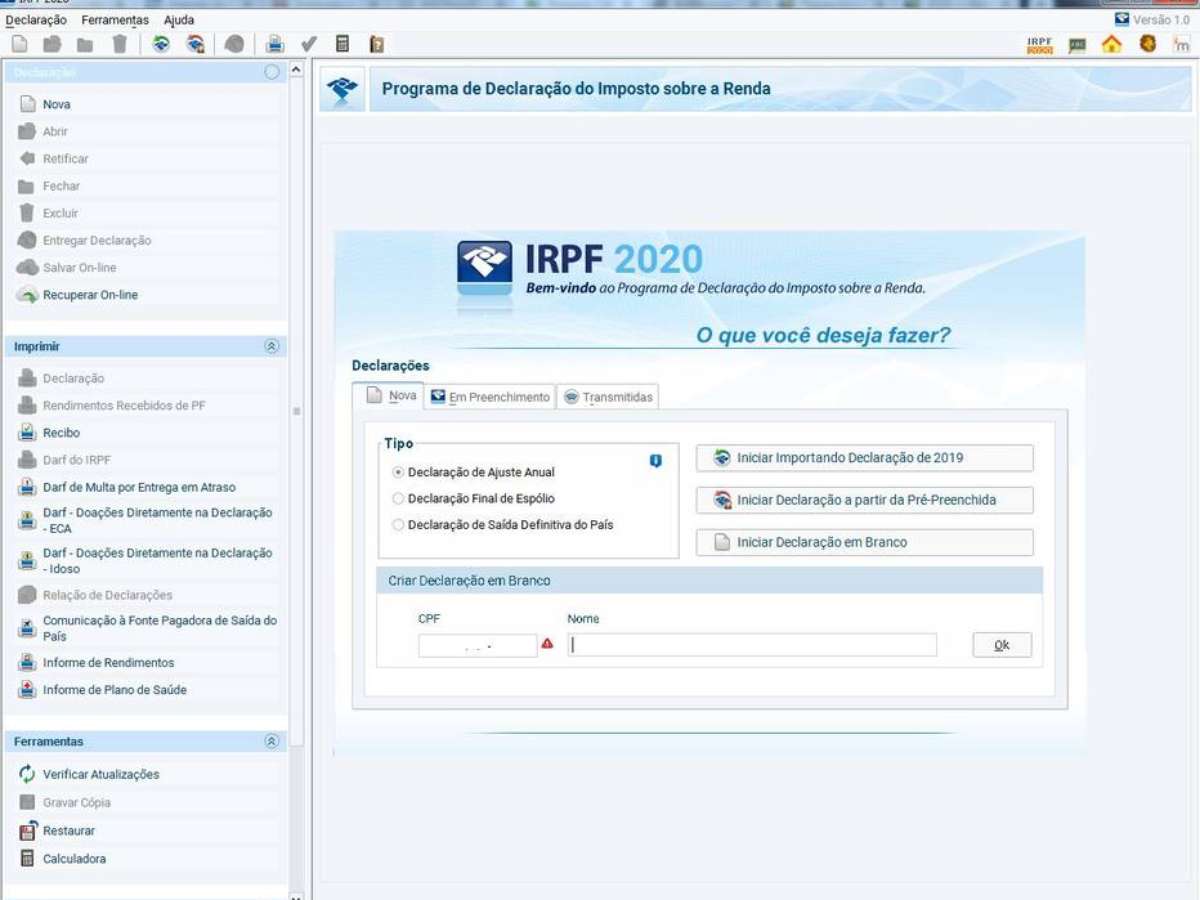Image resolution: width=1200 pixels, height=900 pixels.
Task: Click the CPF input field
Action: 478,645
